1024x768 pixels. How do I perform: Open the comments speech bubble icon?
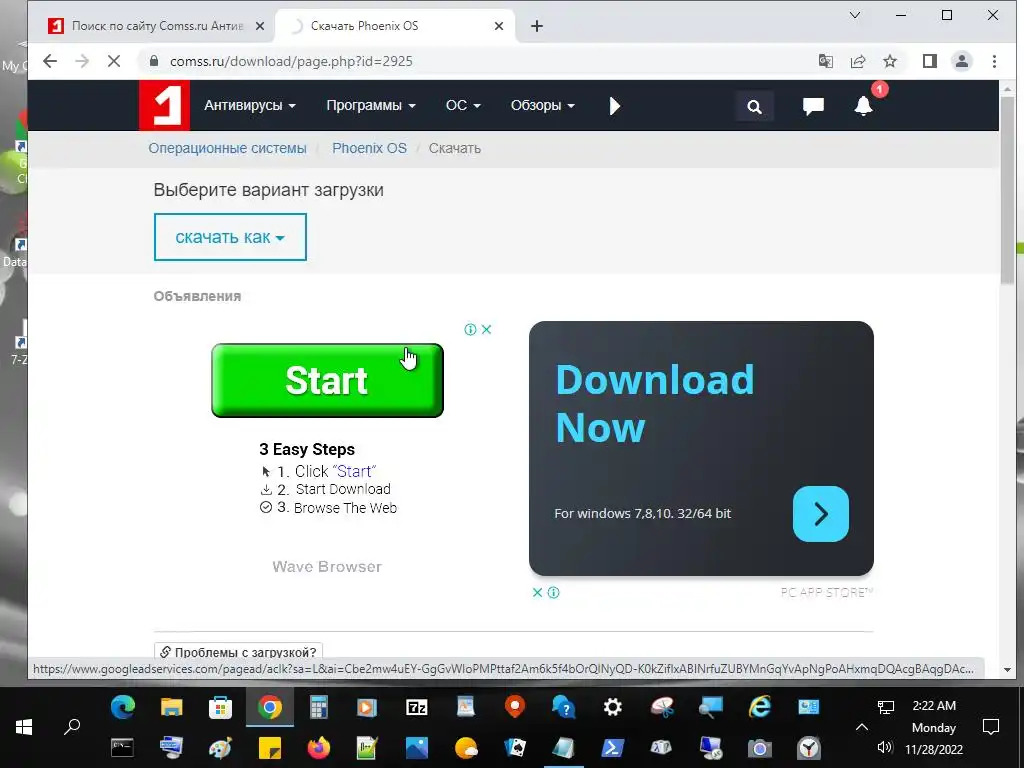pos(813,106)
